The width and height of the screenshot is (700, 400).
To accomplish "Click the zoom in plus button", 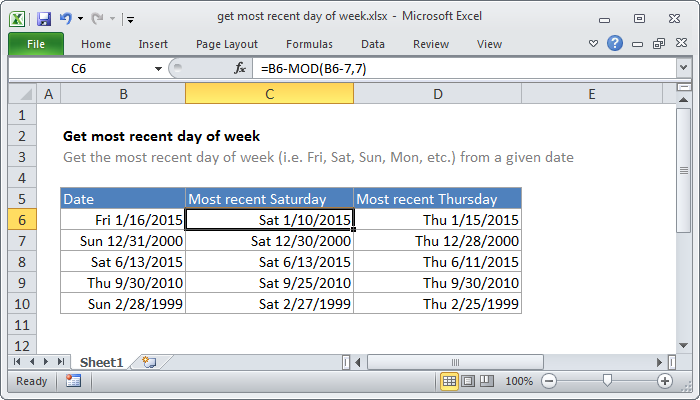I will click(x=665, y=381).
